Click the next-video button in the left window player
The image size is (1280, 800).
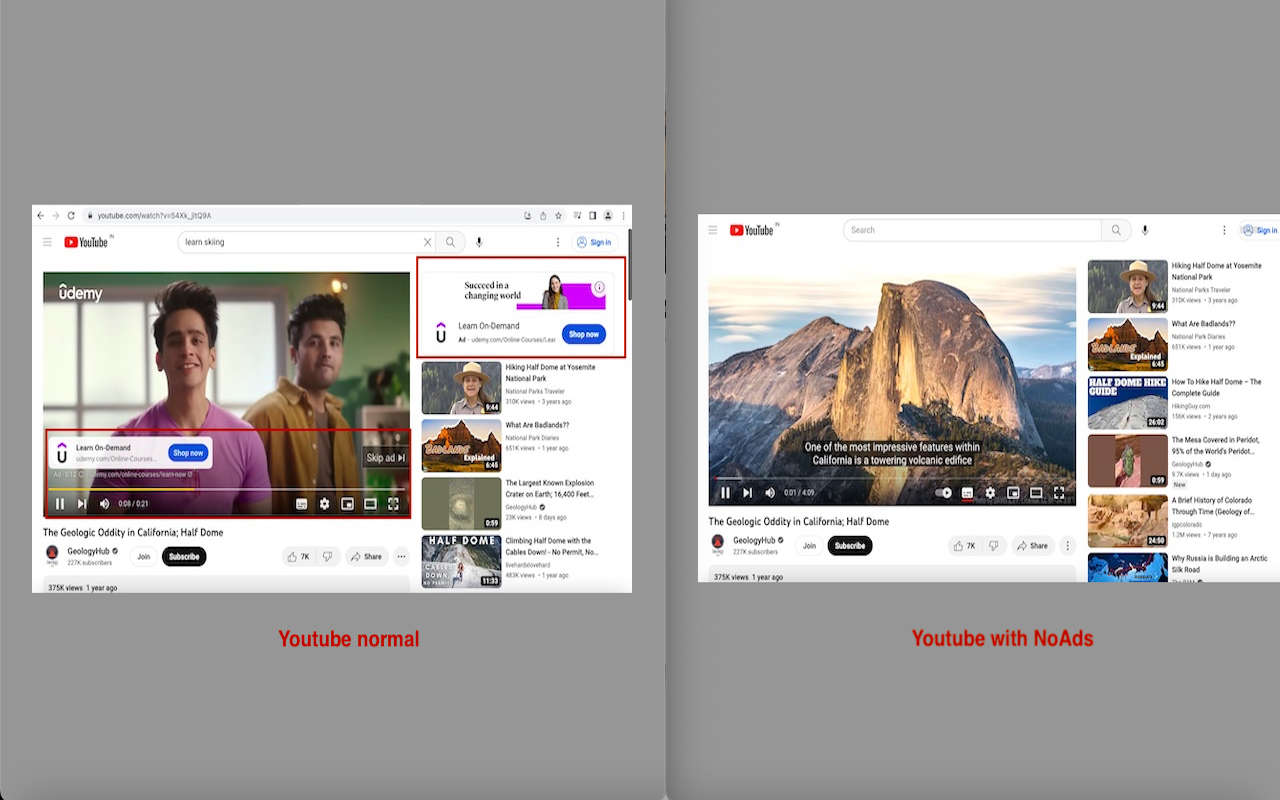coord(82,504)
